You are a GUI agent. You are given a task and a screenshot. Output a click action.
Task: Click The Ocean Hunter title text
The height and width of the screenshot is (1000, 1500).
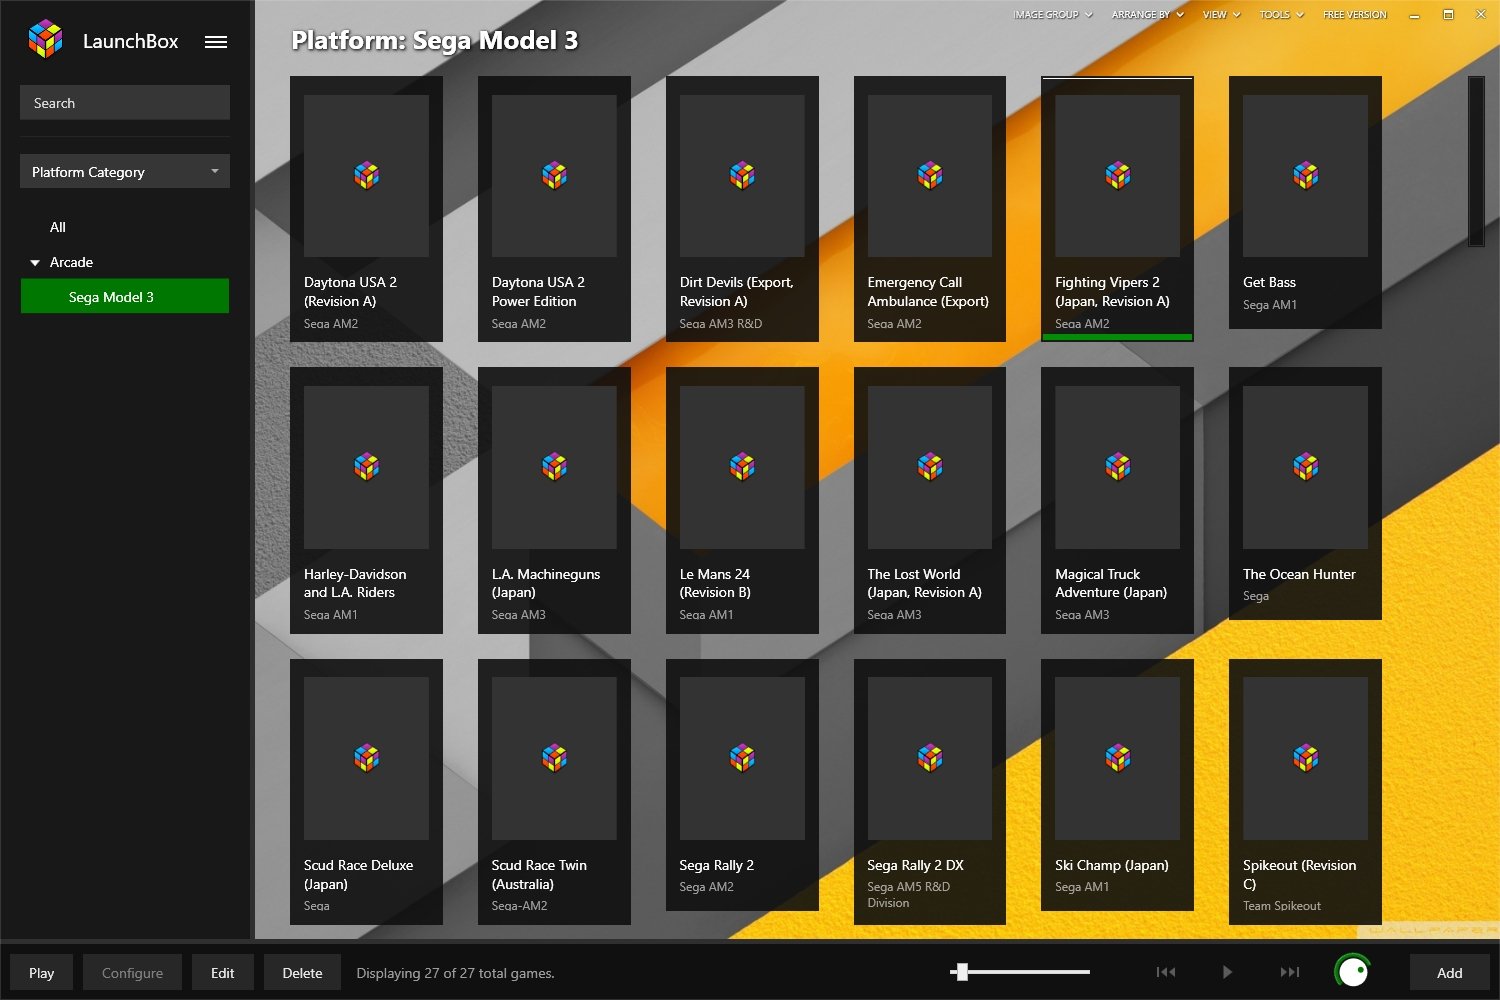tap(1299, 574)
